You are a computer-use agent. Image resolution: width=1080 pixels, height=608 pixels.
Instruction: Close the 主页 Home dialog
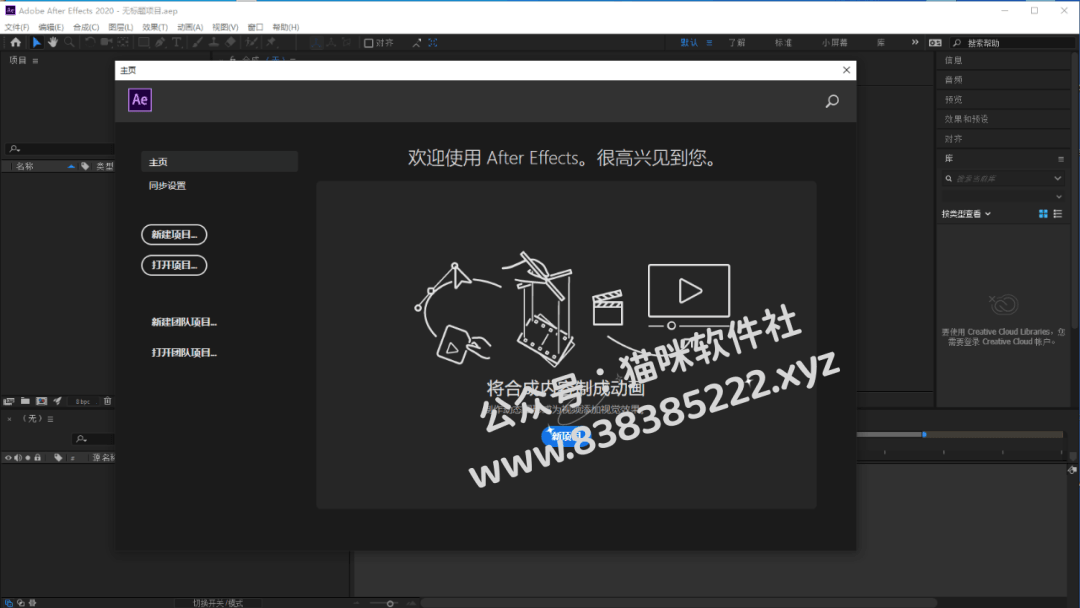click(x=847, y=70)
